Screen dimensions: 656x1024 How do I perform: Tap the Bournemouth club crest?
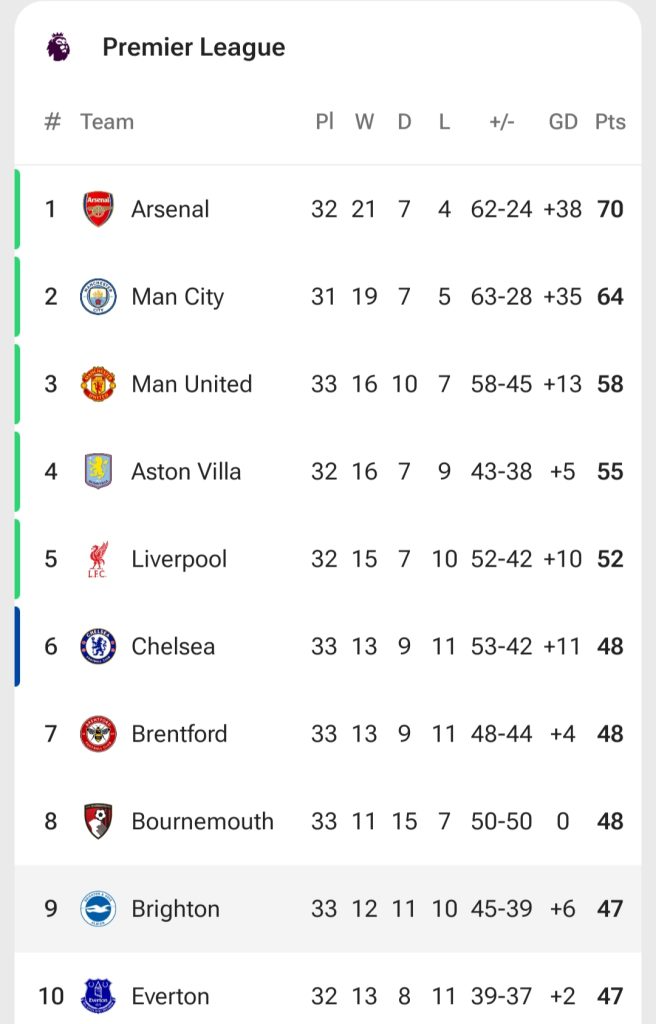click(98, 821)
